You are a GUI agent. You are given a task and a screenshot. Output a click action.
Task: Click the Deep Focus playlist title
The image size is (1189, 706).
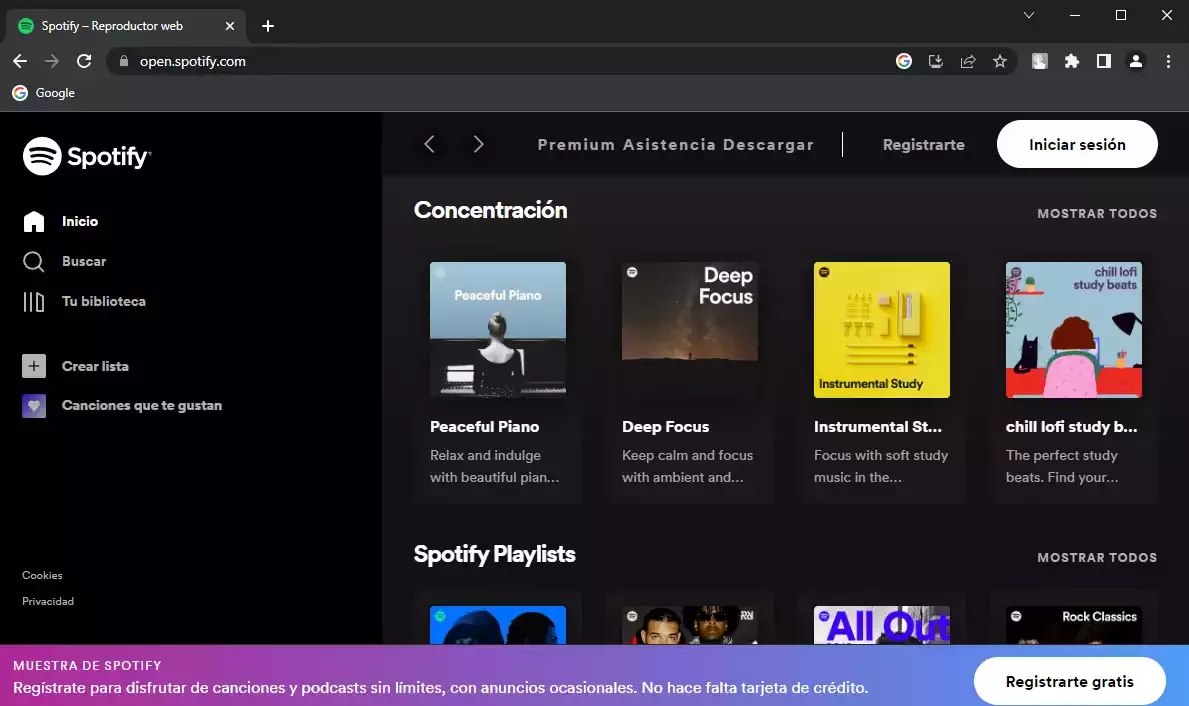(x=665, y=427)
